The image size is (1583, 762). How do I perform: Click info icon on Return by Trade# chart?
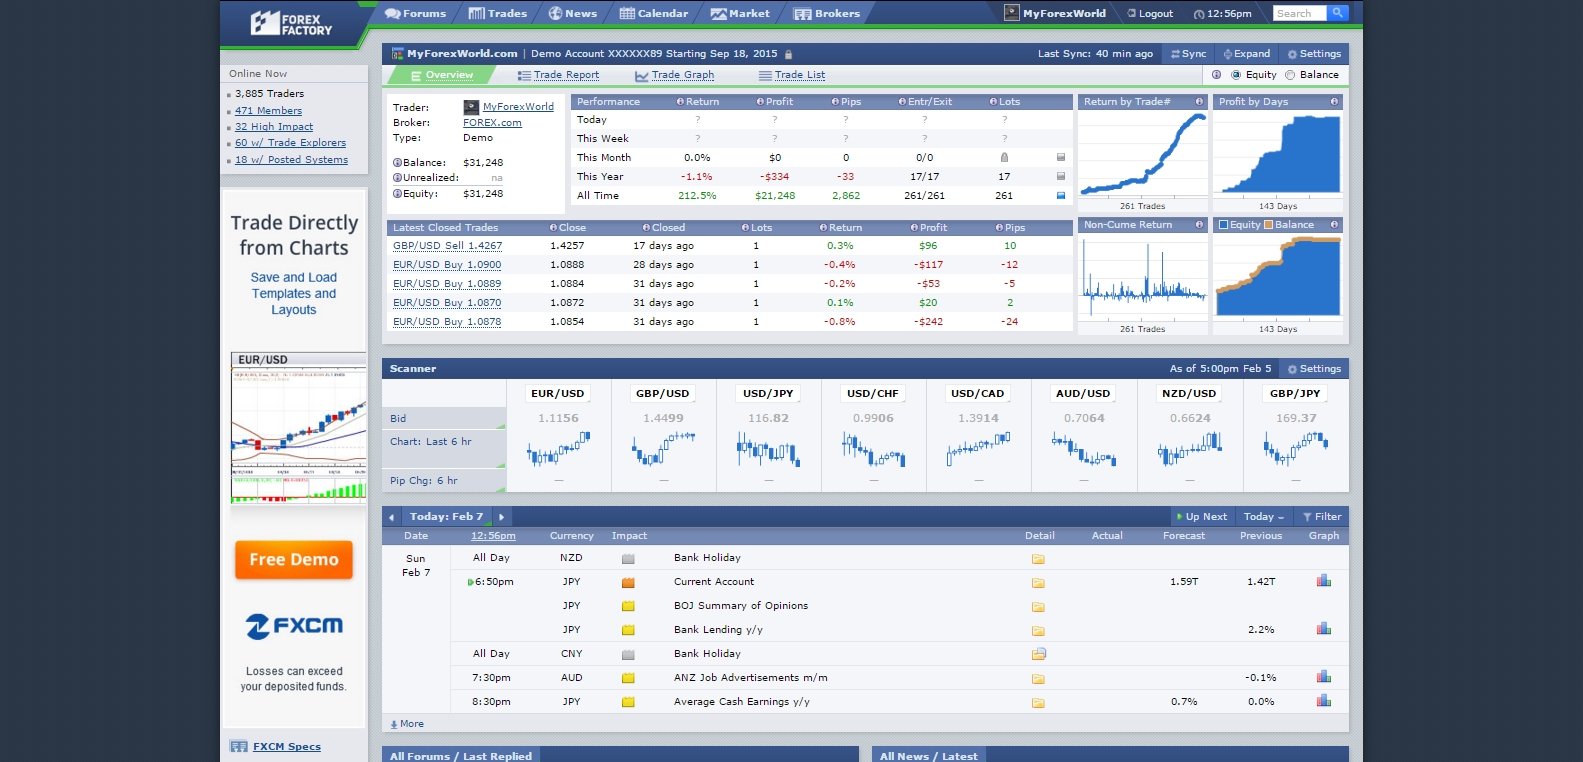point(1199,102)
